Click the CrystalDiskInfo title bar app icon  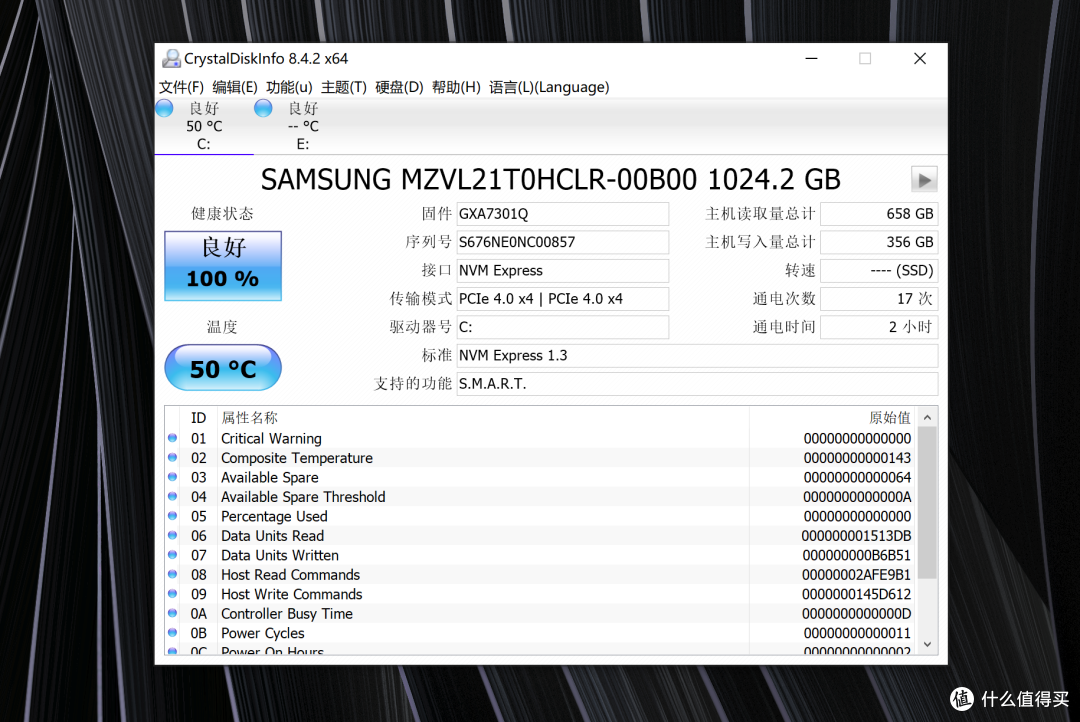point(171,59)
